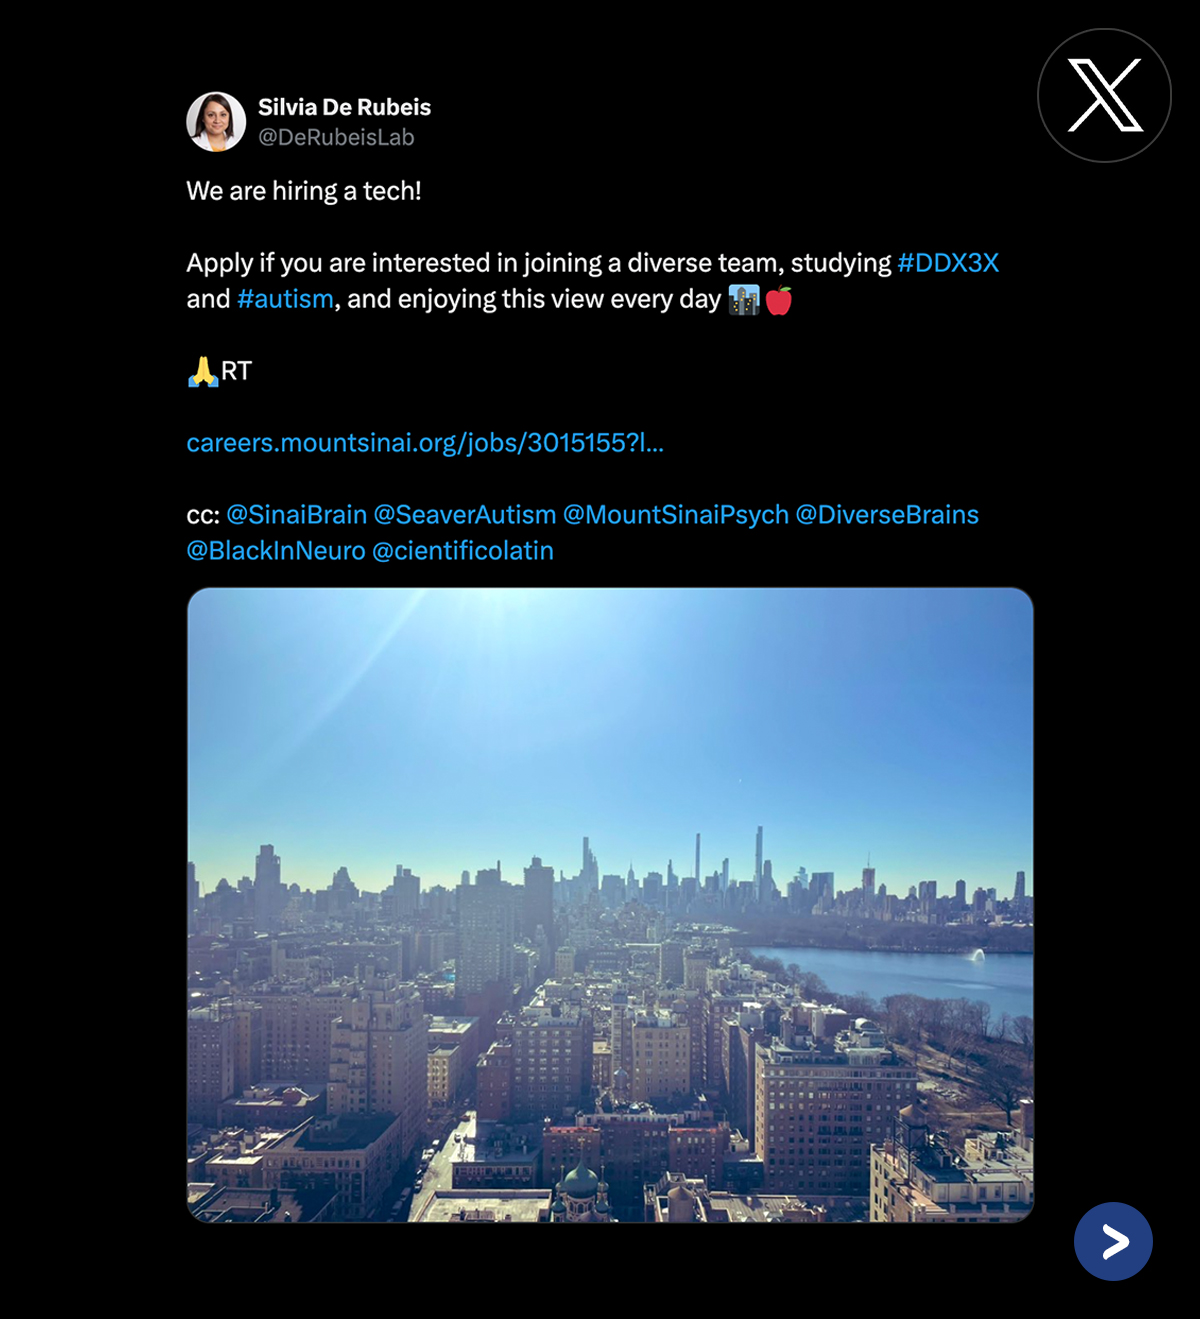
Task: Visit the @BlackInNeuro mention
Action: coord(276,551)
